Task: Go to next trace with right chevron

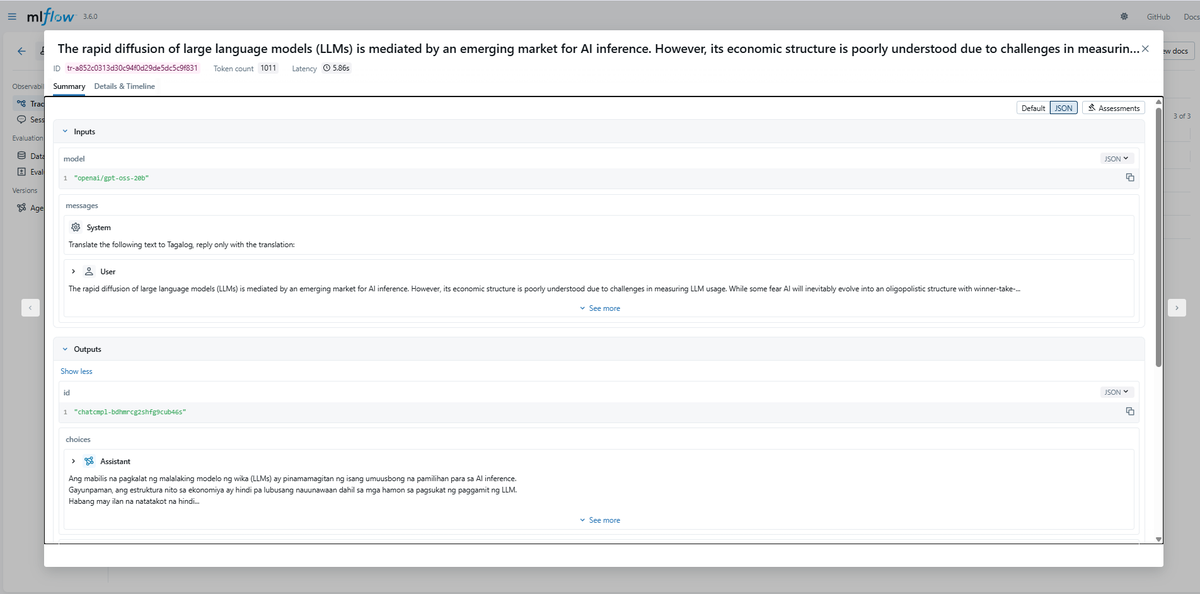Action: [x=1177, y=308]
